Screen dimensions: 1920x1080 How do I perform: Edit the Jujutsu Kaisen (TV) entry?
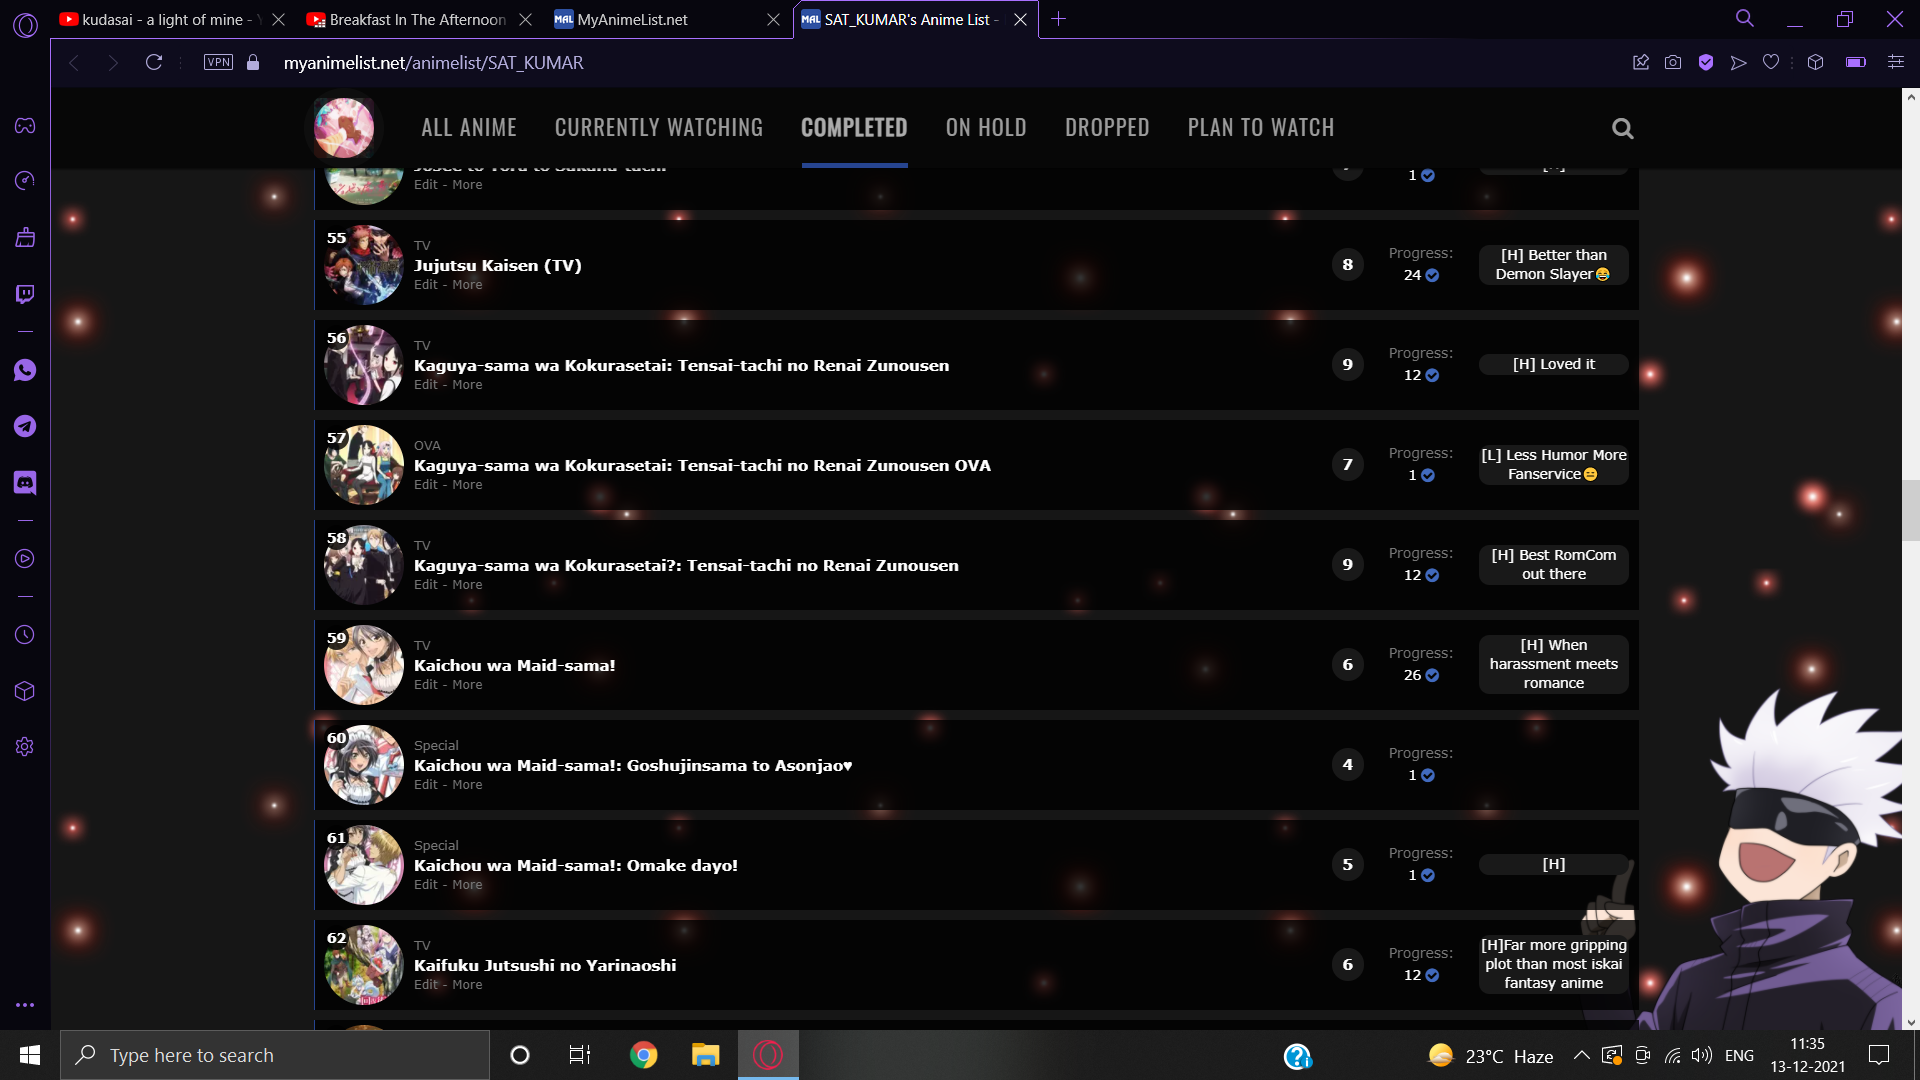(426, 285)
